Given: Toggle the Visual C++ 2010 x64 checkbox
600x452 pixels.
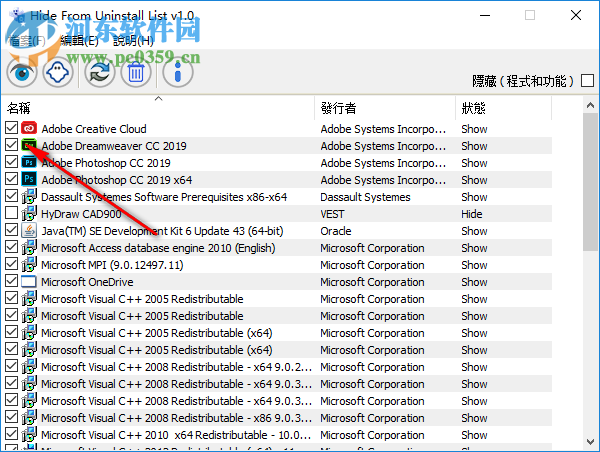Looking at the screenshot, I should [x=12, y=434].
